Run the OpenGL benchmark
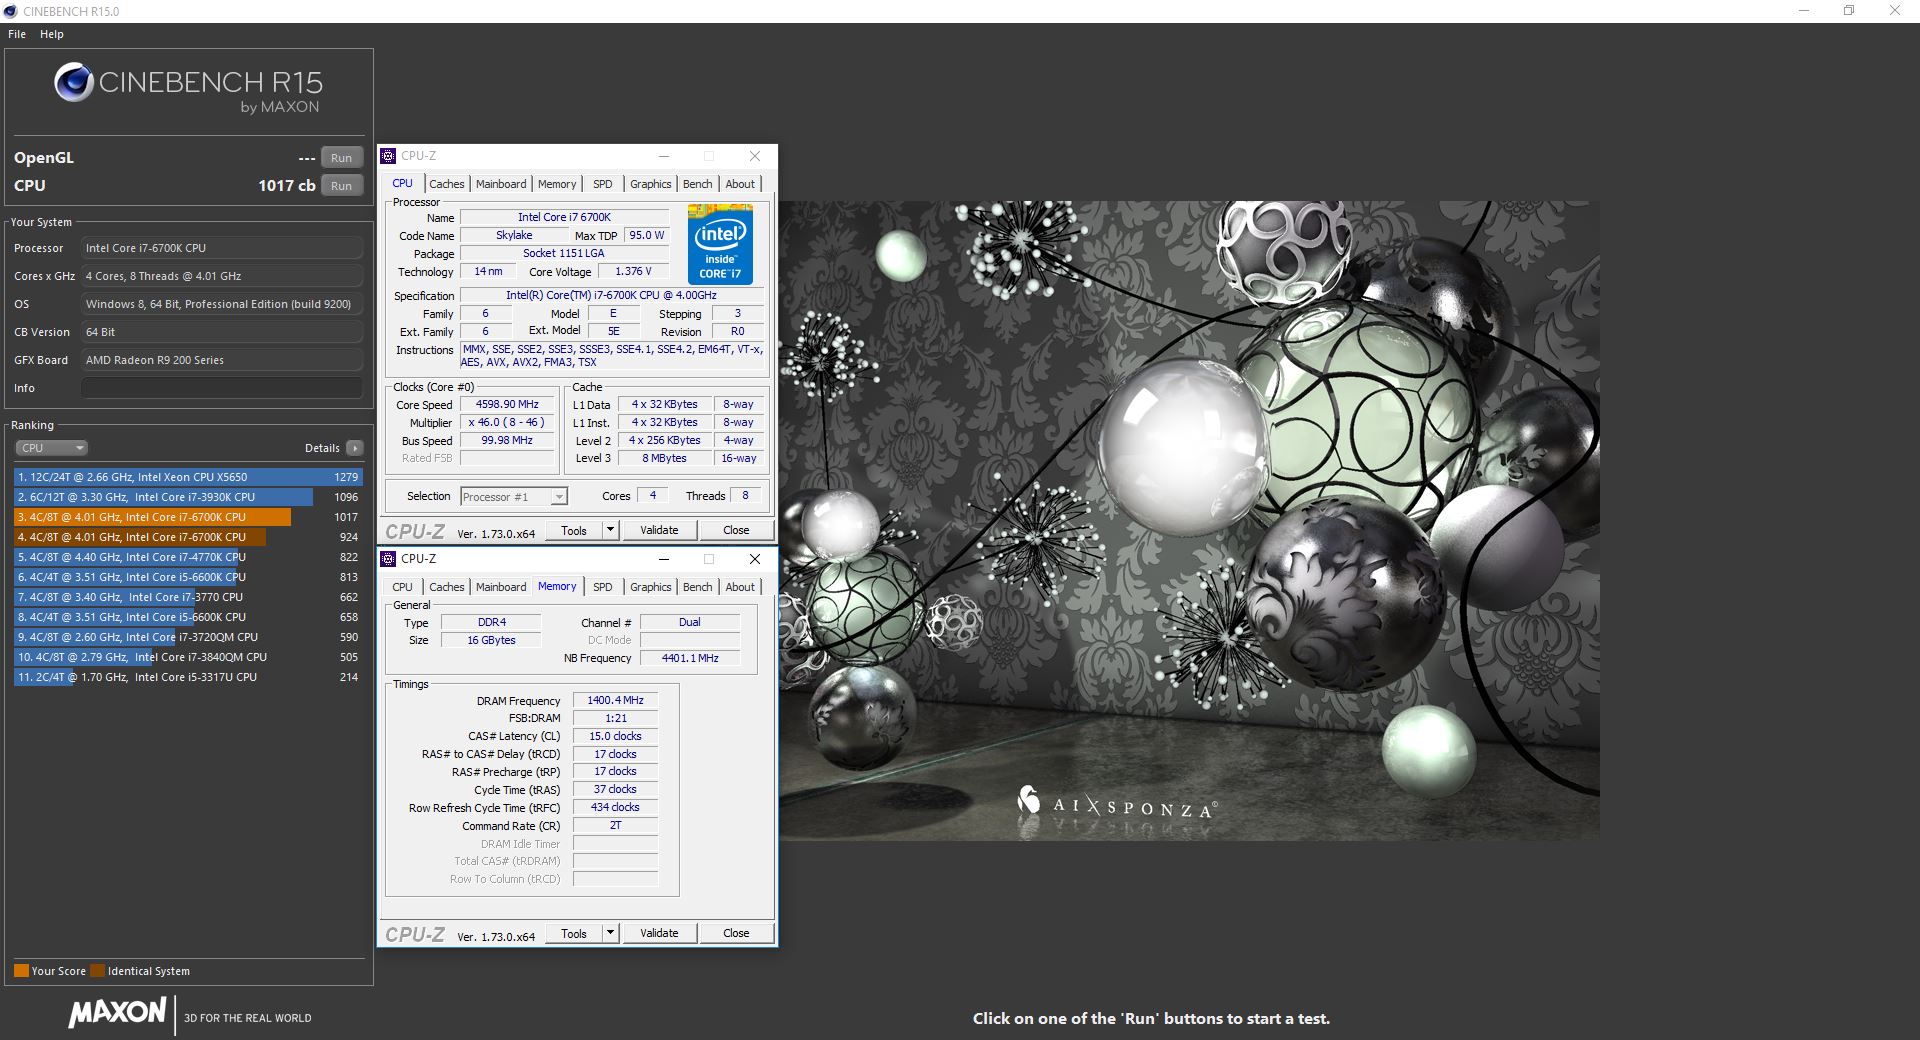Image resolution: width=1920 pixels, height=1040 pixels. point(341,158)
